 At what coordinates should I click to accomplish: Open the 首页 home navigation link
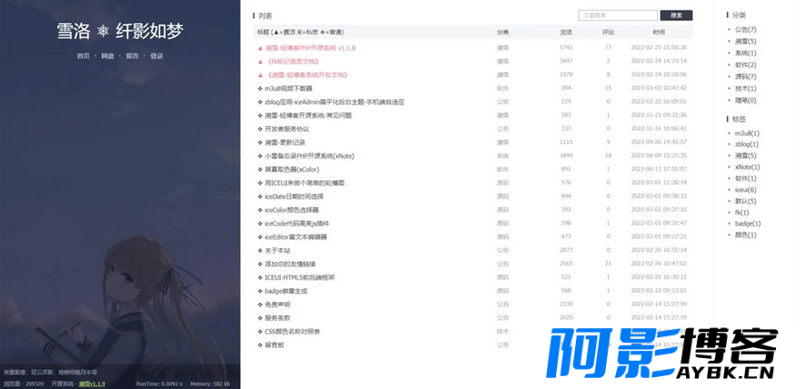coord(83,56)
